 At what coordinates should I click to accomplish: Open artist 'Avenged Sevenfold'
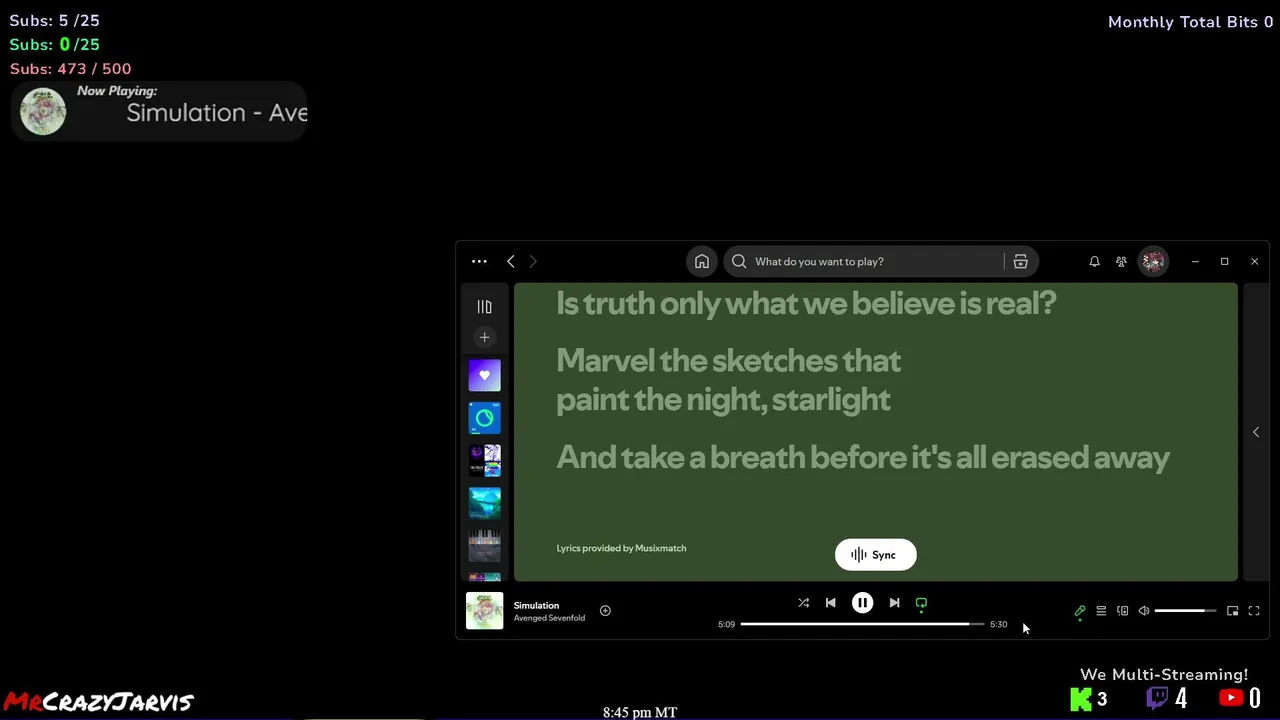(549, 618)
